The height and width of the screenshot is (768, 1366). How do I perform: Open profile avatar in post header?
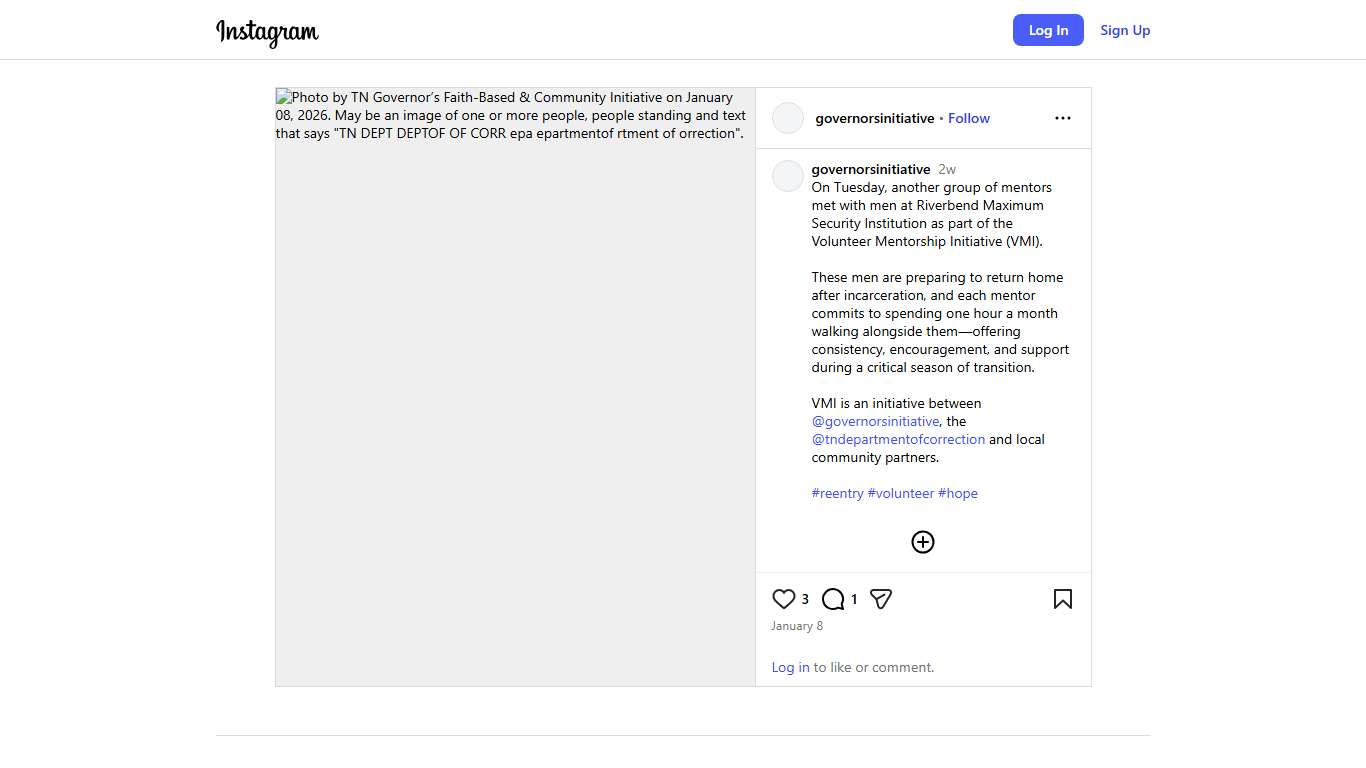point(788,118)
